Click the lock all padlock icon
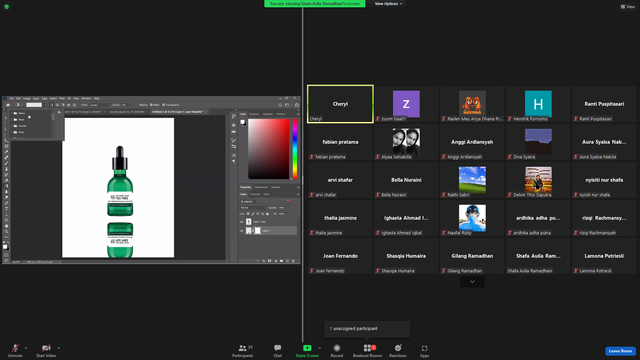640x360 pixels. tap(267, 213)
